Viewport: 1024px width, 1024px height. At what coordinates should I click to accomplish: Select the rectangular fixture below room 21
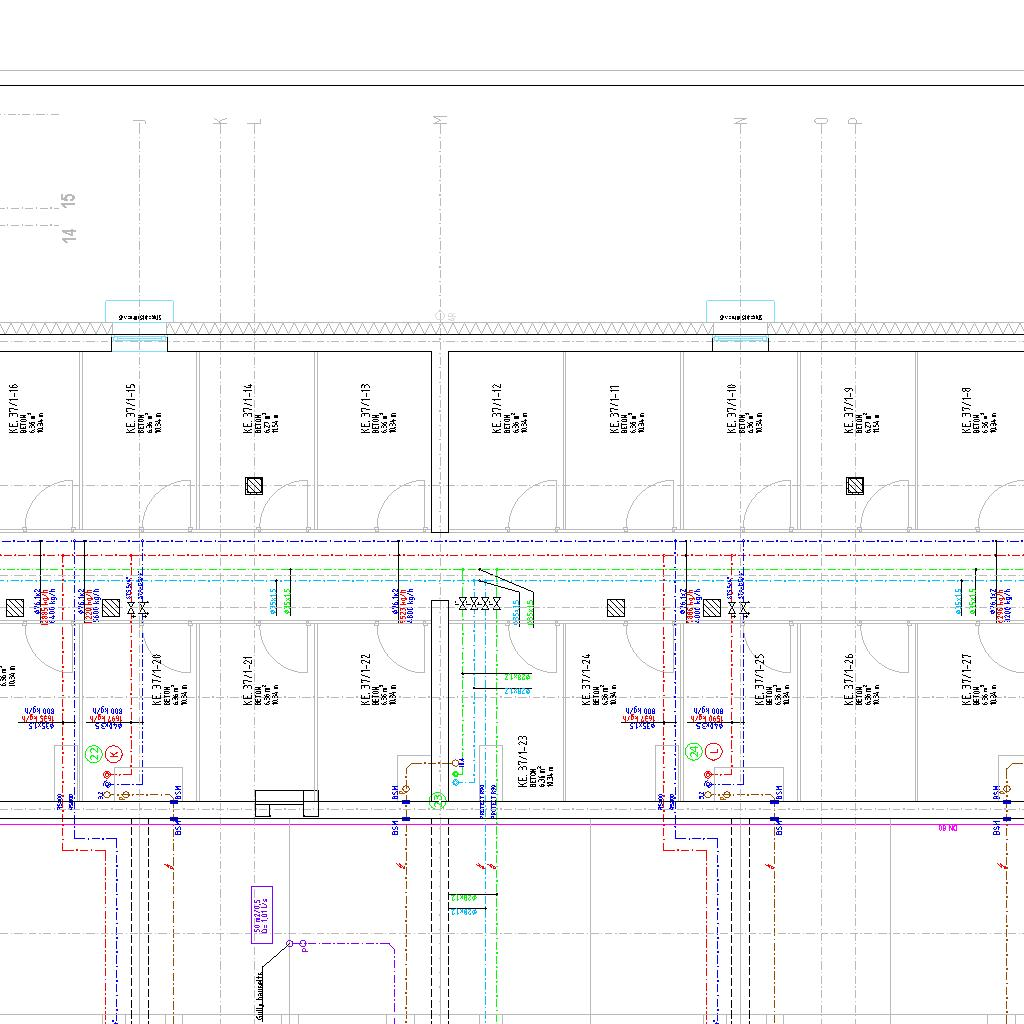pos(286,803)
